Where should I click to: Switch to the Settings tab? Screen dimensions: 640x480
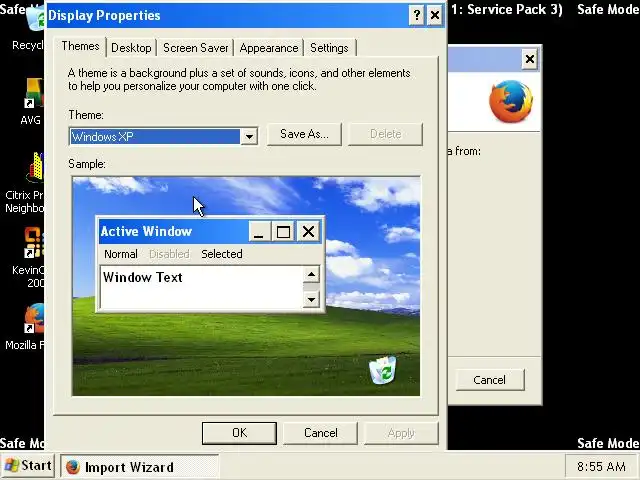(x=329, y=48)
